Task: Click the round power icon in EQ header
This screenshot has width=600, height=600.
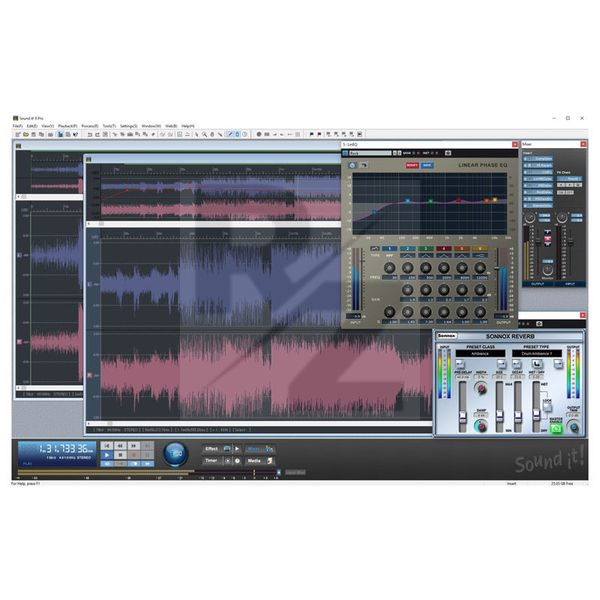Action: coord(352,165)
